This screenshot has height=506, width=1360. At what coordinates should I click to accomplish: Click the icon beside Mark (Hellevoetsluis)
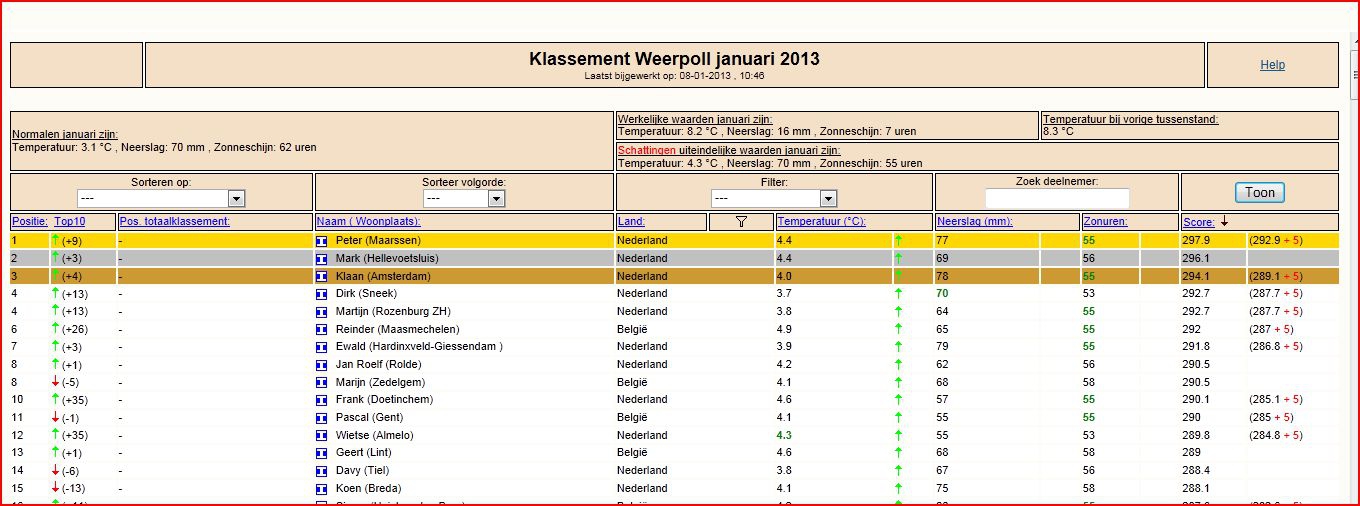pyautogui.click(x=322, y=259)
